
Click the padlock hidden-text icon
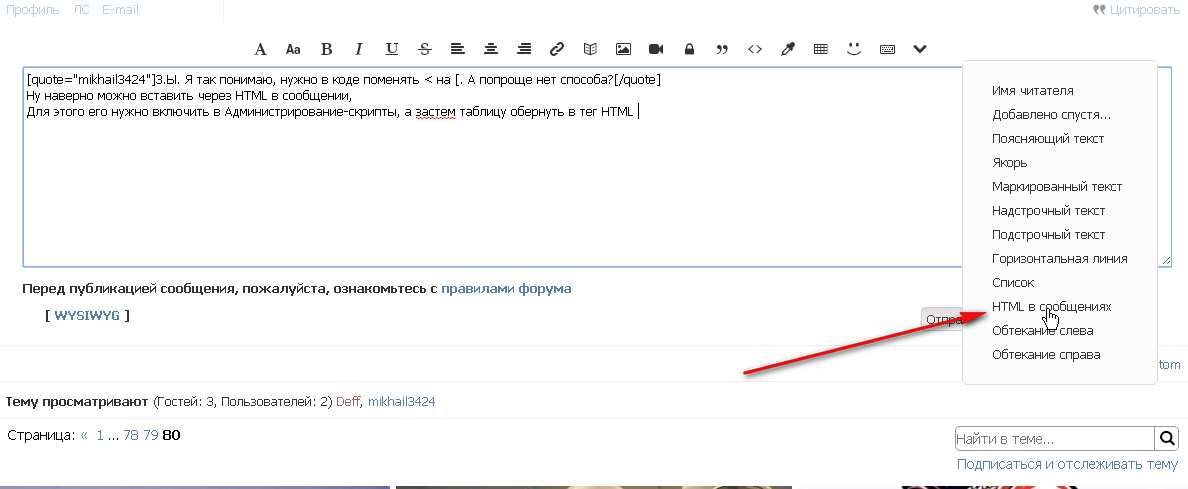coord(689,49)
